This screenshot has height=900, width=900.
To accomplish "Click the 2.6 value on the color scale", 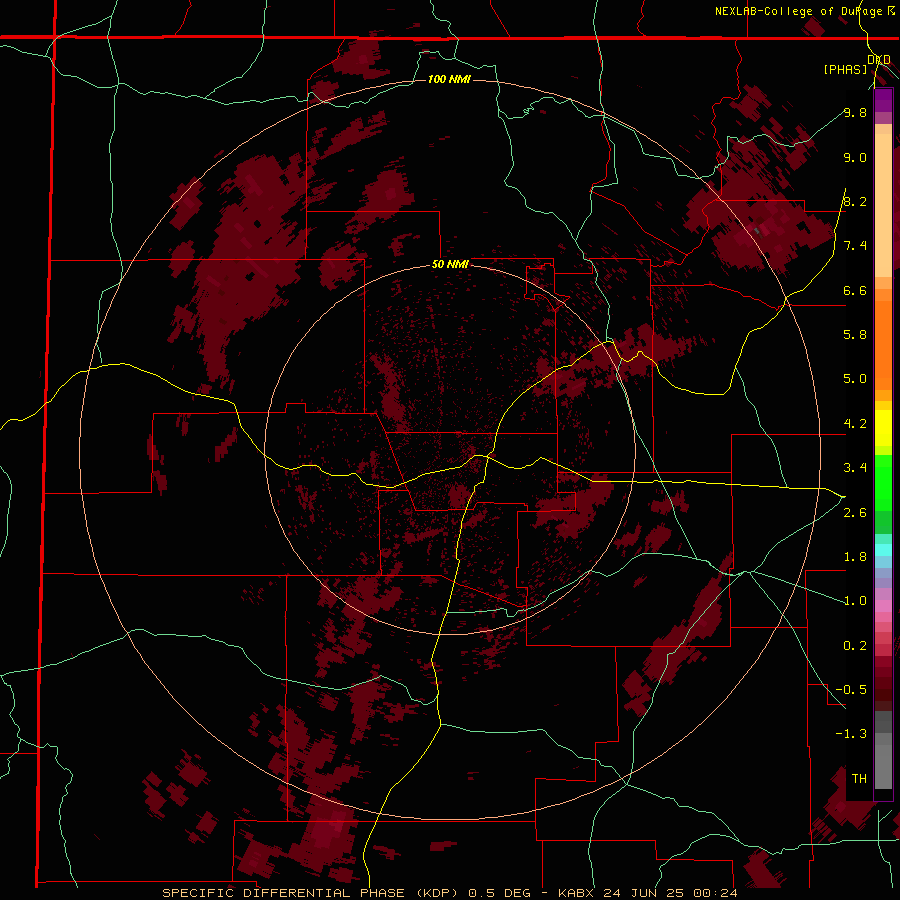I will (x=855, y=513).
